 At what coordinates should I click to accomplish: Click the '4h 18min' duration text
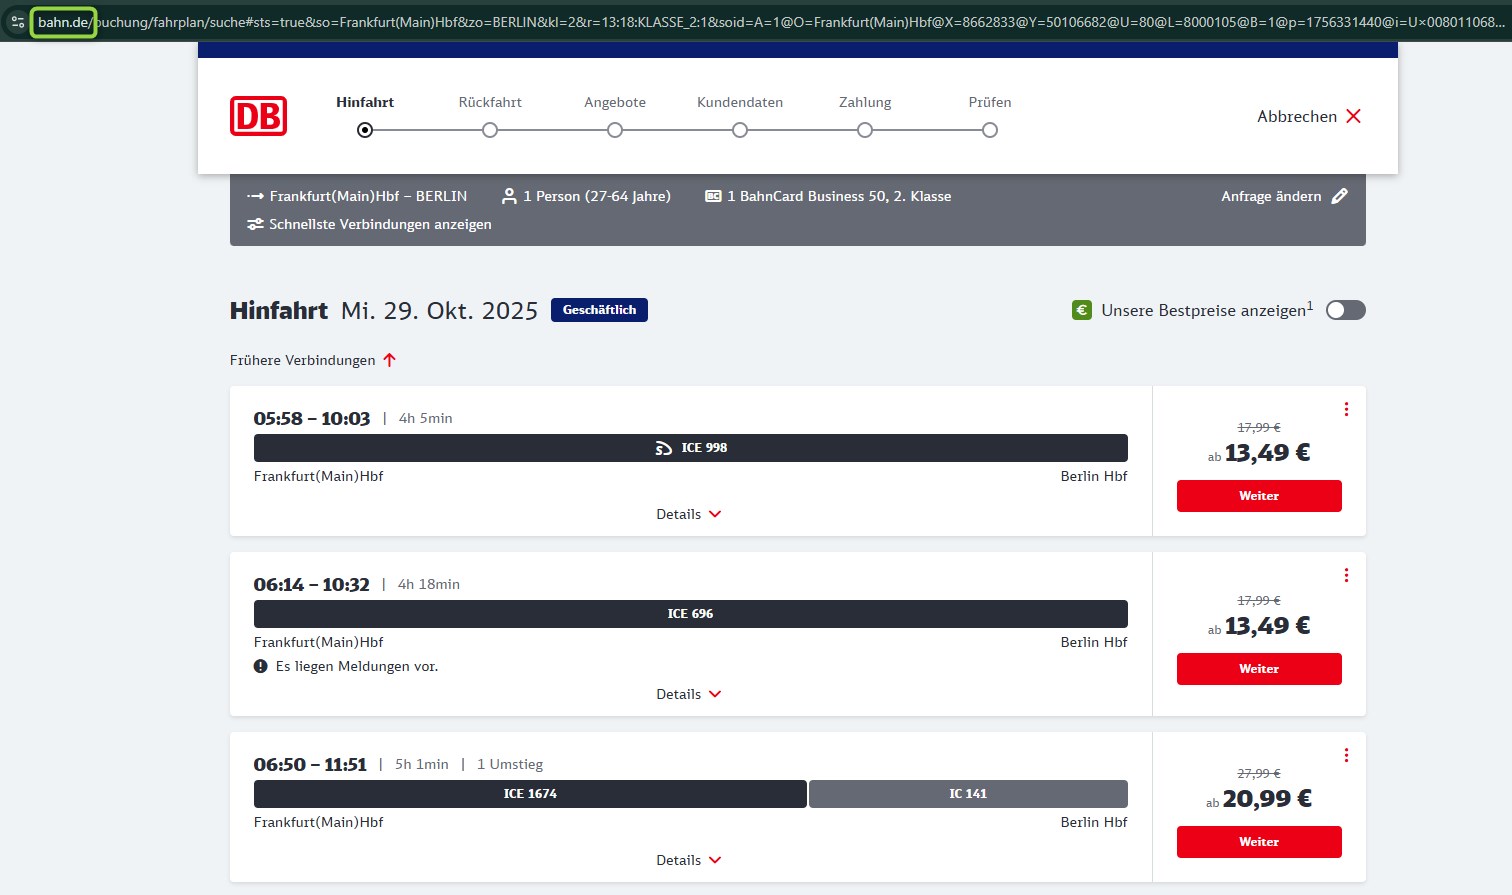pos(429,584)
